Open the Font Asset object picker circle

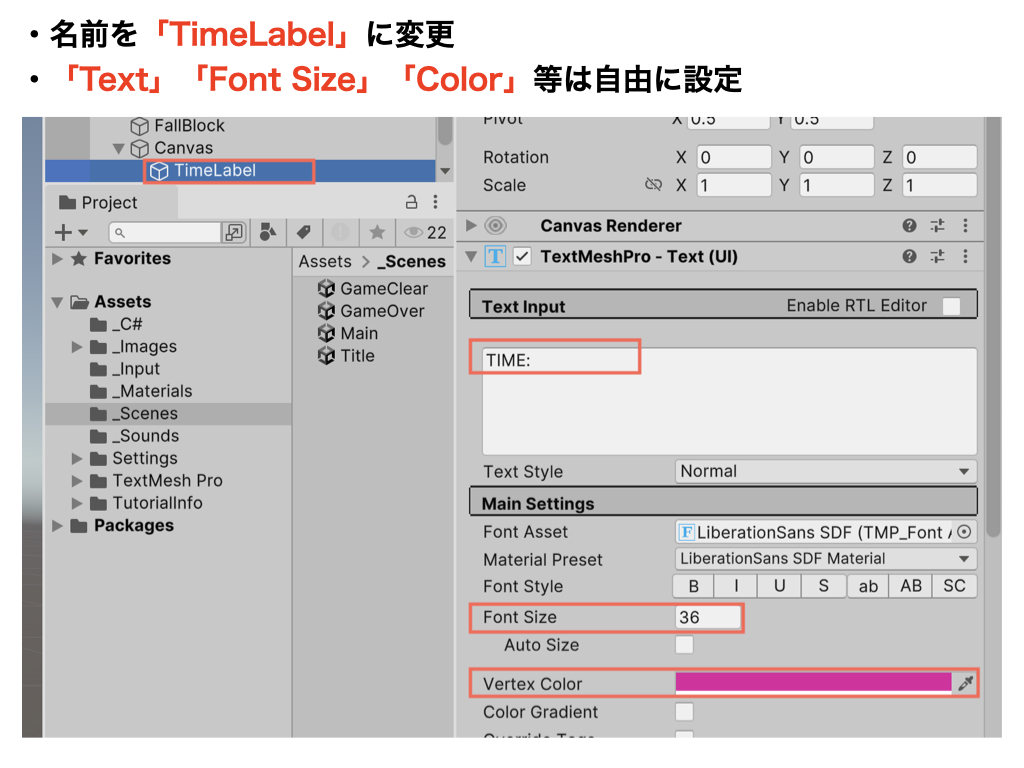coord(964,532)
